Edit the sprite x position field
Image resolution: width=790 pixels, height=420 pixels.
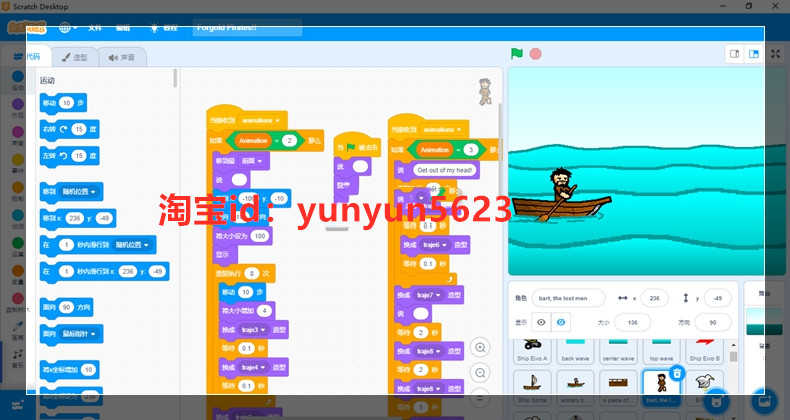click(654, 298)
